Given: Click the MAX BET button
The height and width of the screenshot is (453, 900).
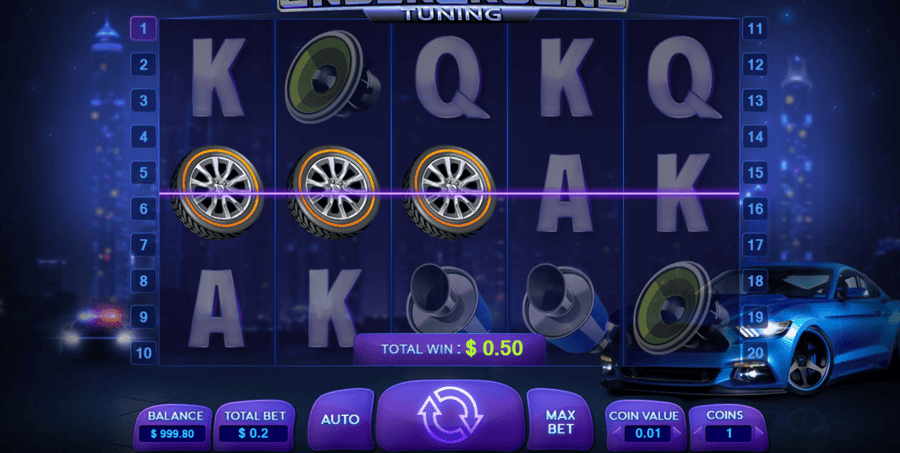Looking at the screenshot, I should (561, 421).
